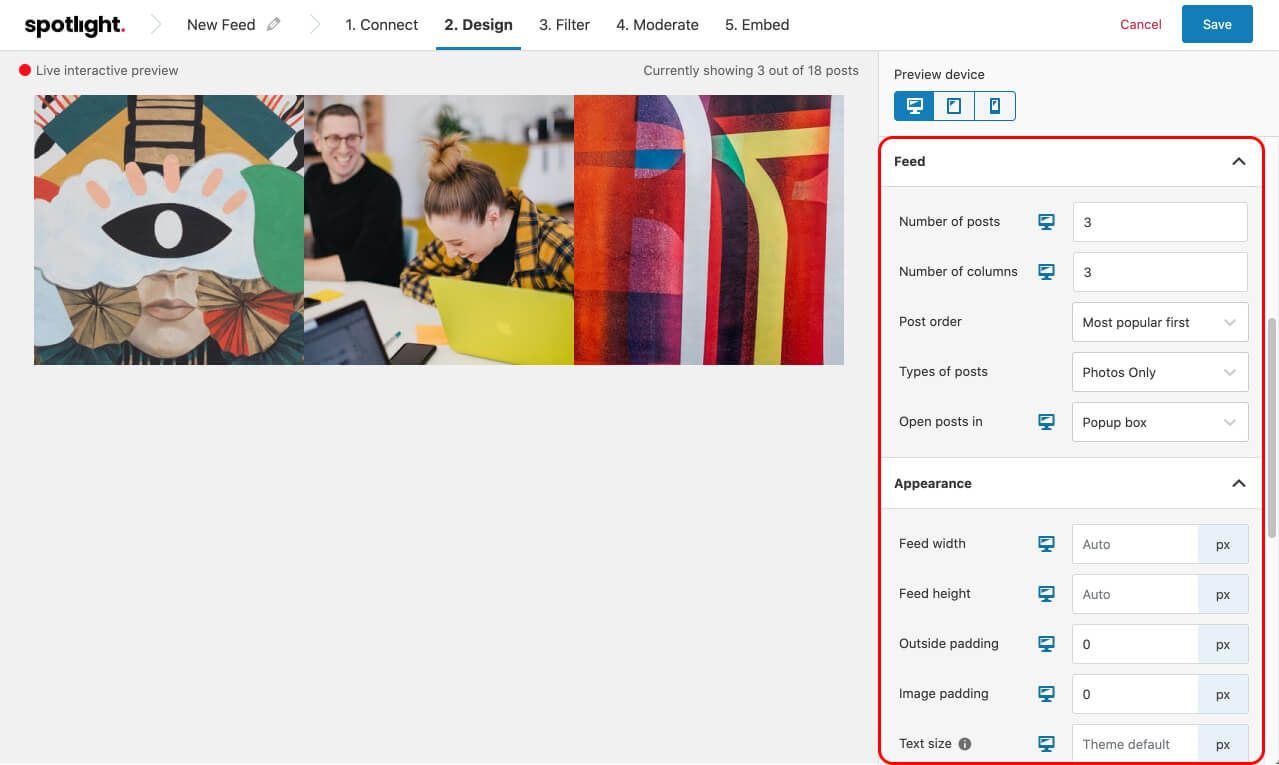Open the Types of posts dropdown
Viewport: 1279px width, 765px height.
point(1160,372)
